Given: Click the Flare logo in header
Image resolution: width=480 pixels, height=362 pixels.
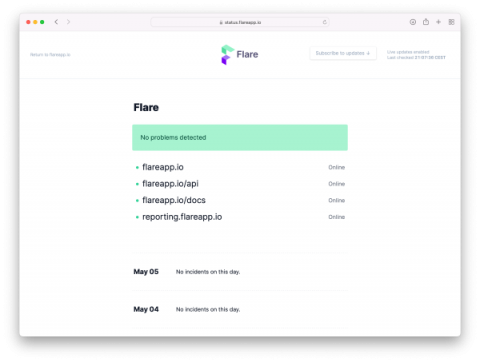Looking at the screenshot, I should coord(240,55).
